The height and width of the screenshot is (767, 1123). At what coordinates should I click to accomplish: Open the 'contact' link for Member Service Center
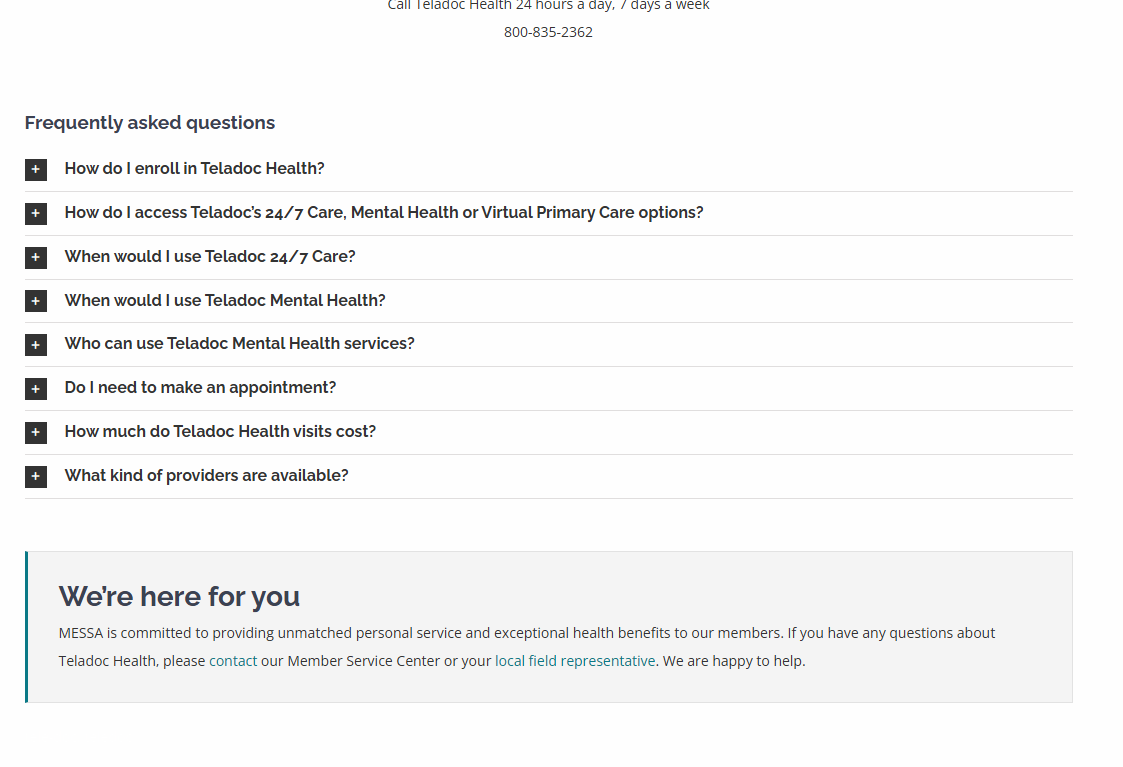[x=233, y=661]
